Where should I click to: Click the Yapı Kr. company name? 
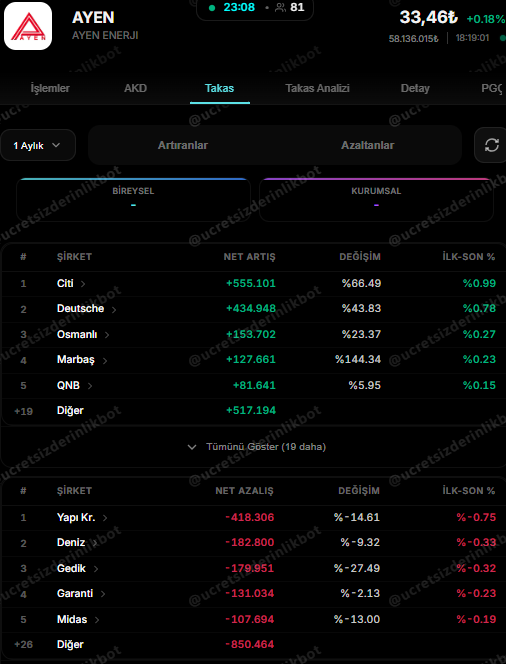tap(76, 517)
